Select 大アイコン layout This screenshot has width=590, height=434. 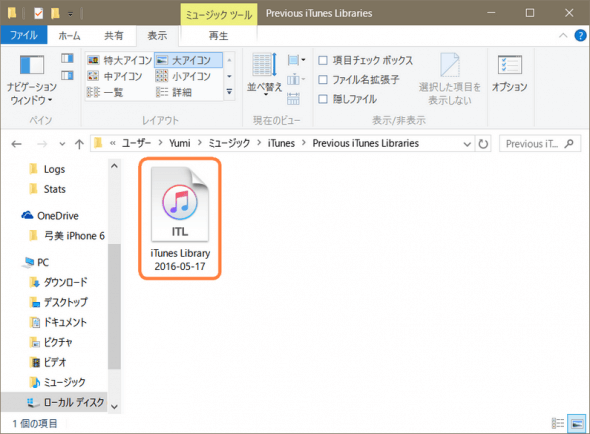pyautogui.click(x=188, y=60)
